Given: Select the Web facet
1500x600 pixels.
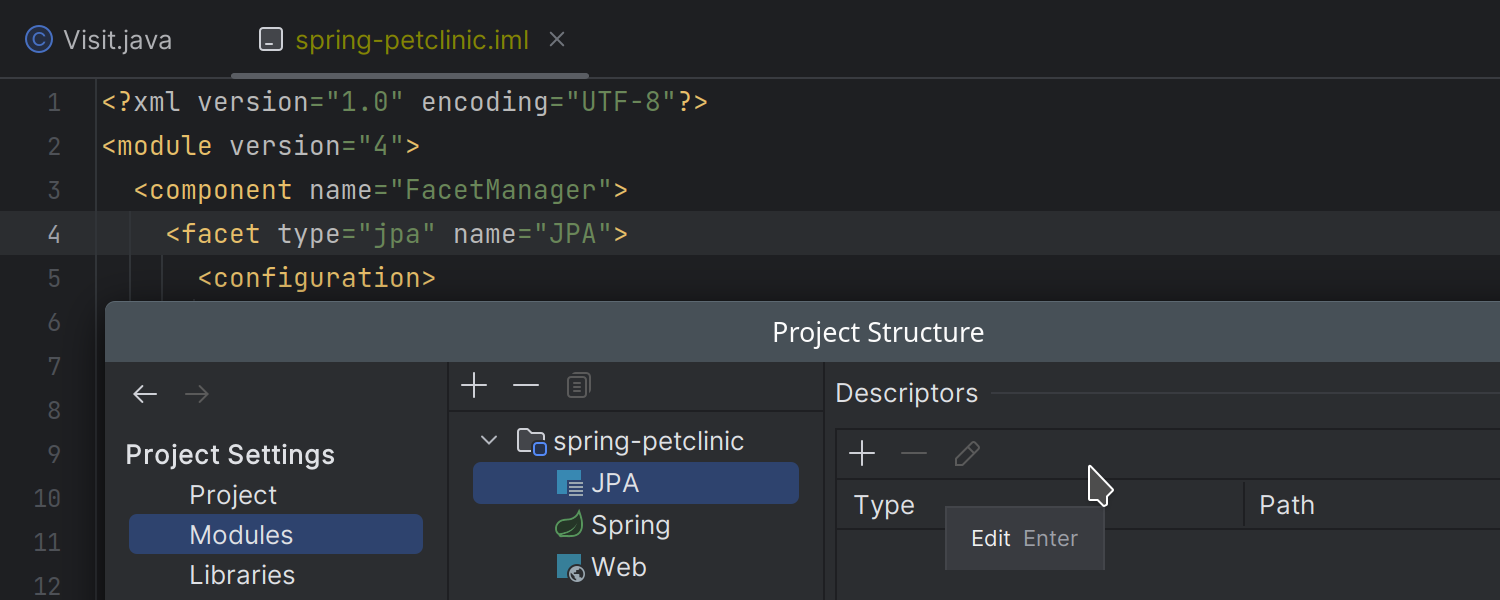Looking at the screenshot, I should 618,567.
